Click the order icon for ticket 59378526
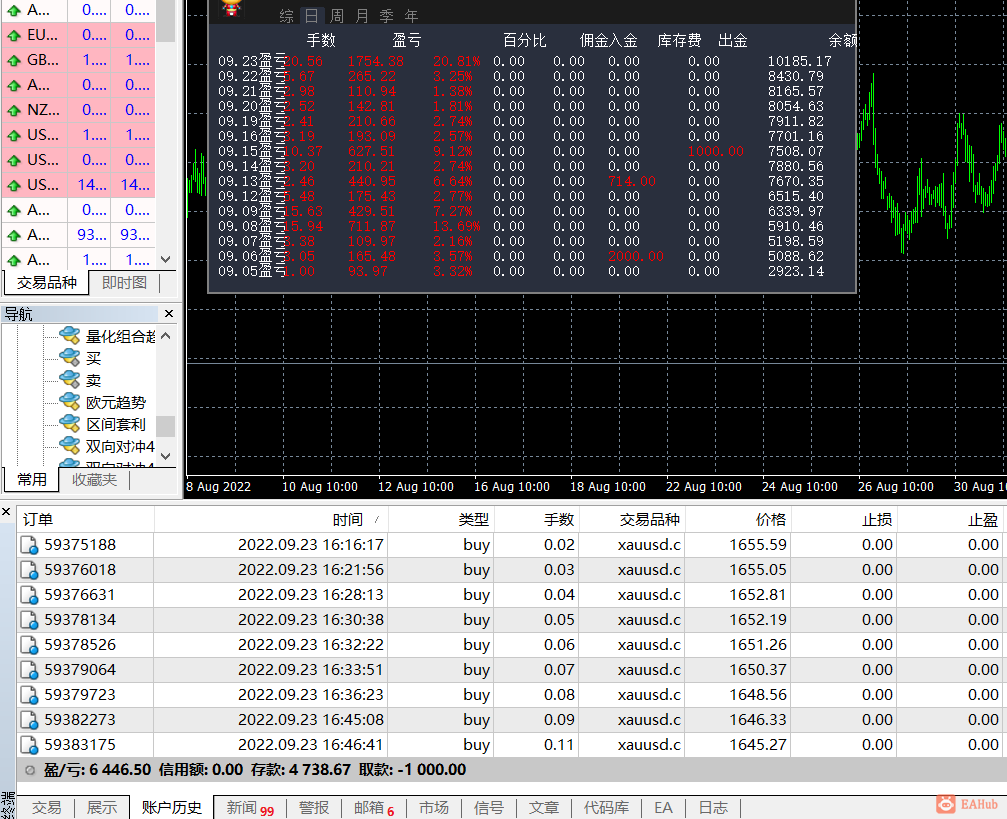This screenshot has height=819, width=1007. coord(30,646)
